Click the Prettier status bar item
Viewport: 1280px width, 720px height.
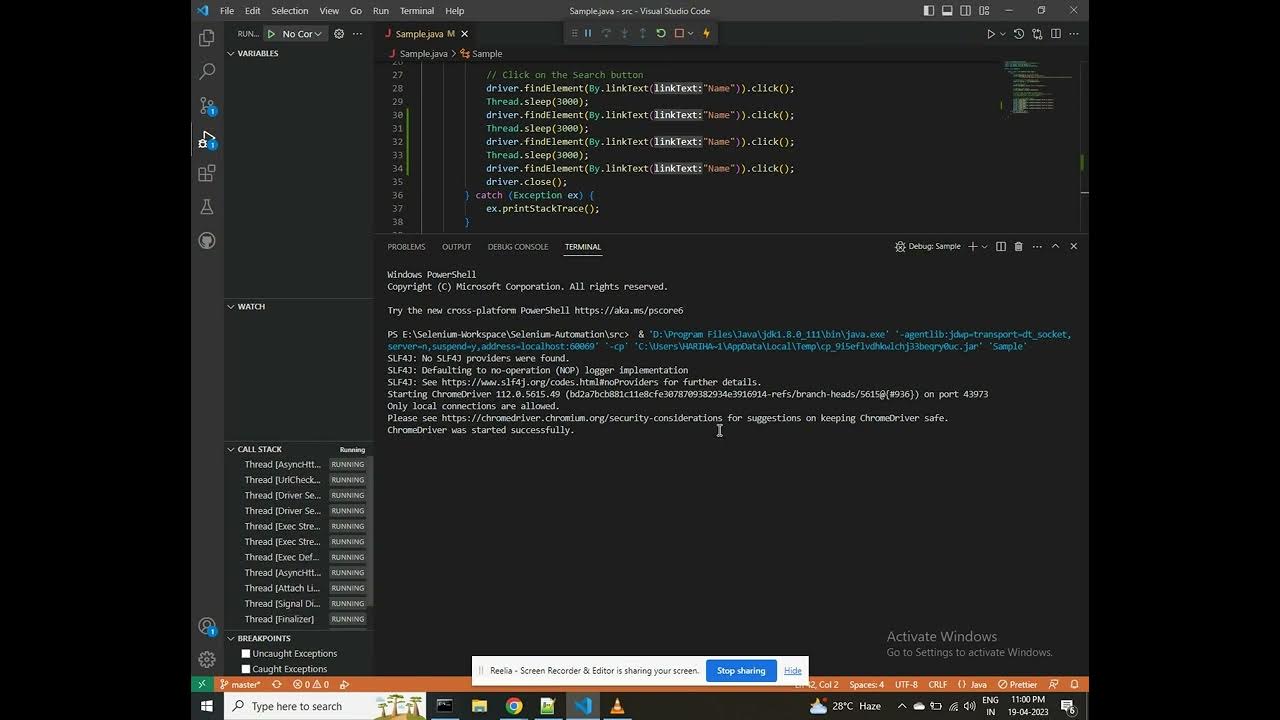pyautogui.click(x=1017, y=685)
